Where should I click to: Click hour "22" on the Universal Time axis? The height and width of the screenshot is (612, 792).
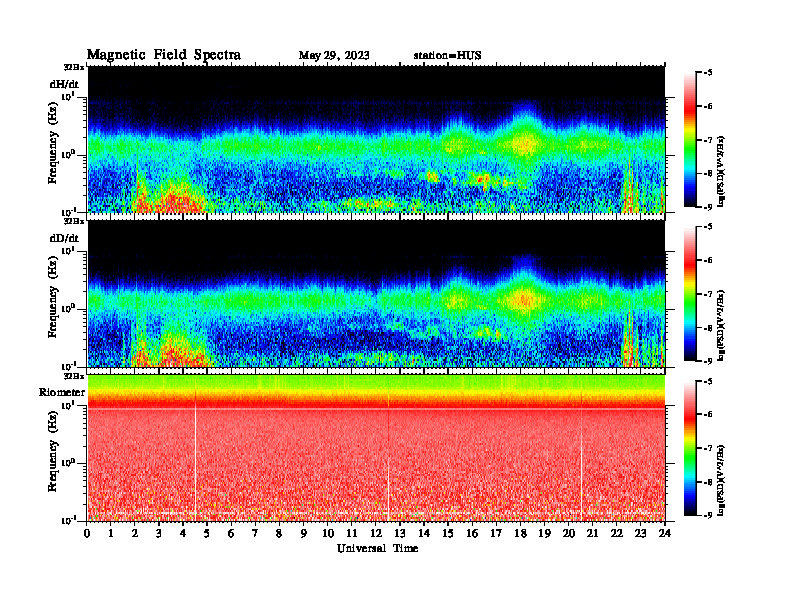[616, 534]
